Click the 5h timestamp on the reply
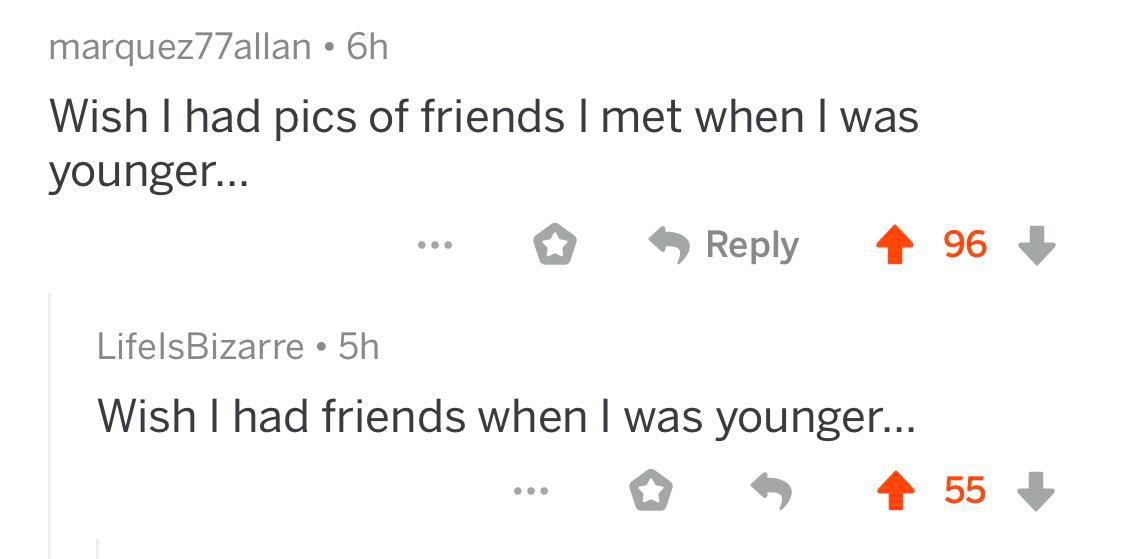The image size is (1125, 559). (x=359, y=346)
